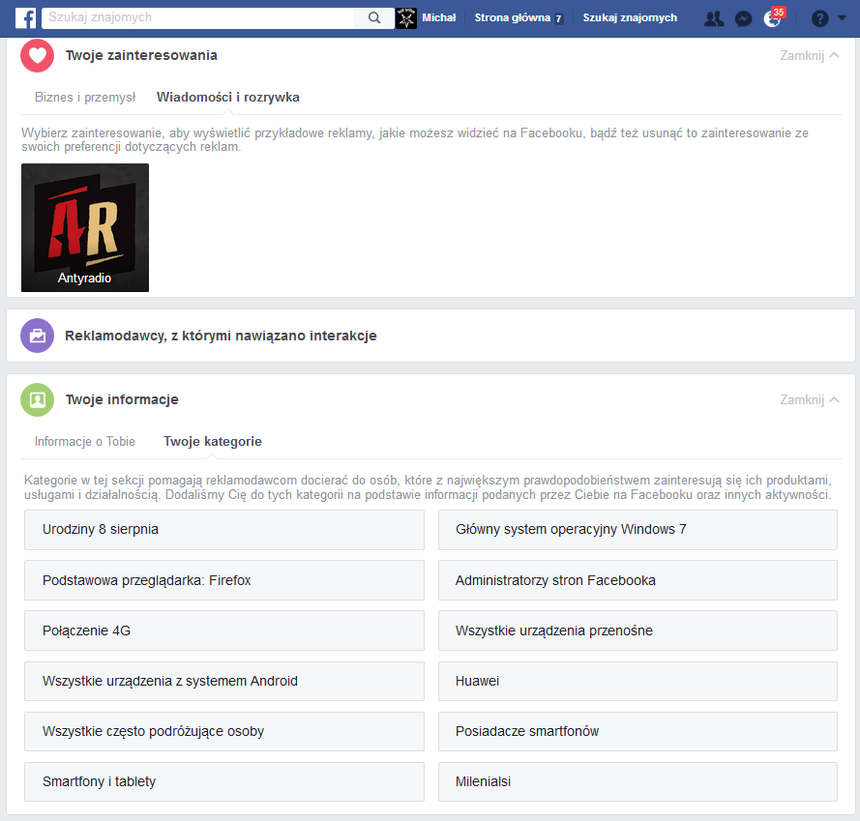Select Administratorzy stron Facebooka category
This screenshot has width=860, height=821.
[637, 580]
